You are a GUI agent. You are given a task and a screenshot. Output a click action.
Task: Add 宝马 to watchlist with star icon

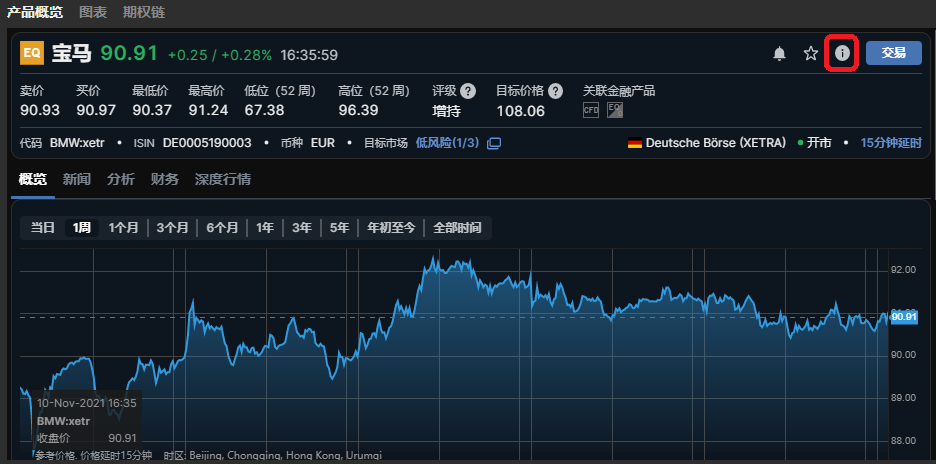810,53
